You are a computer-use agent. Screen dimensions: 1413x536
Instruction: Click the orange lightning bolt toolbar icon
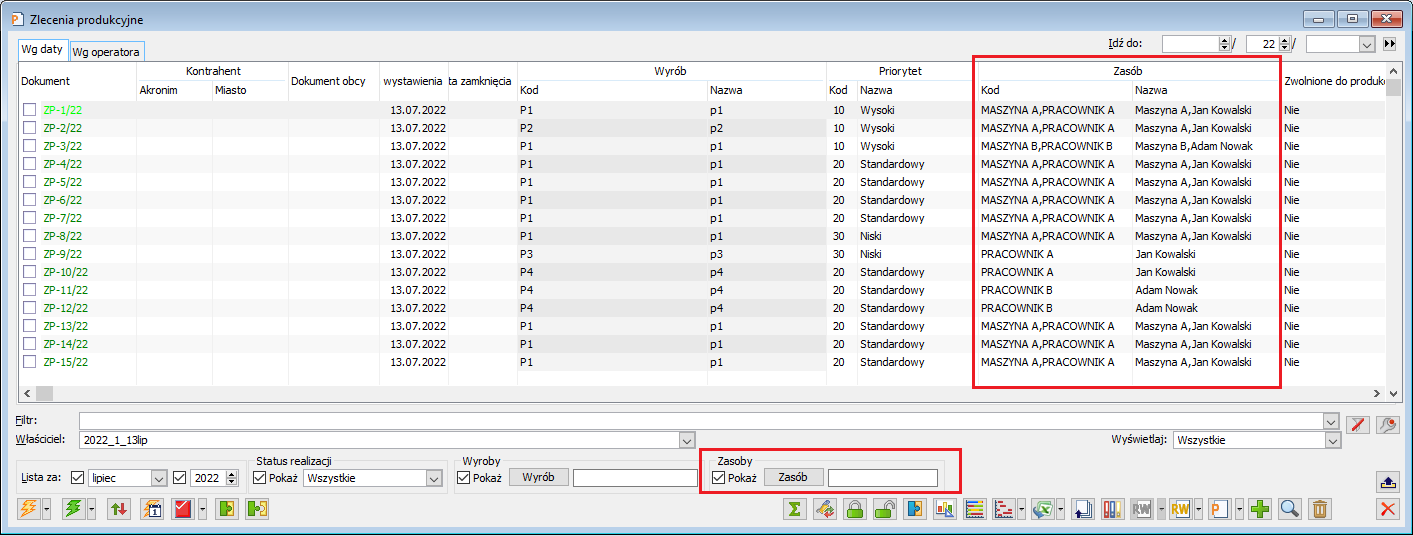(x=28, y=509)
